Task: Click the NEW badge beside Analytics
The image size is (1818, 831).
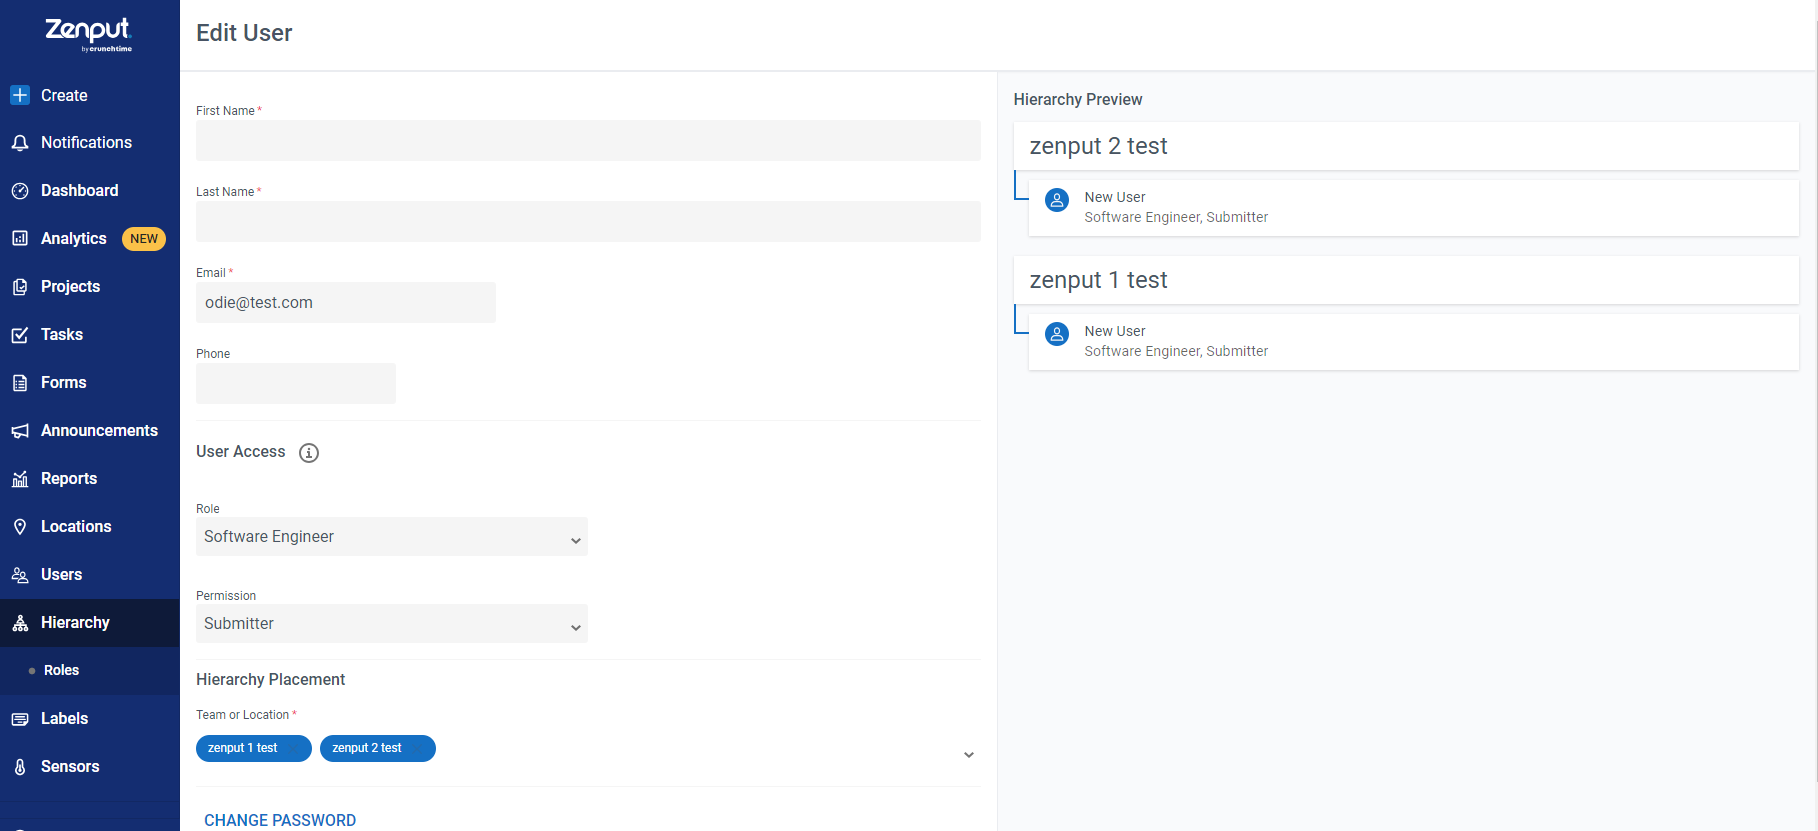Action: 144,239
